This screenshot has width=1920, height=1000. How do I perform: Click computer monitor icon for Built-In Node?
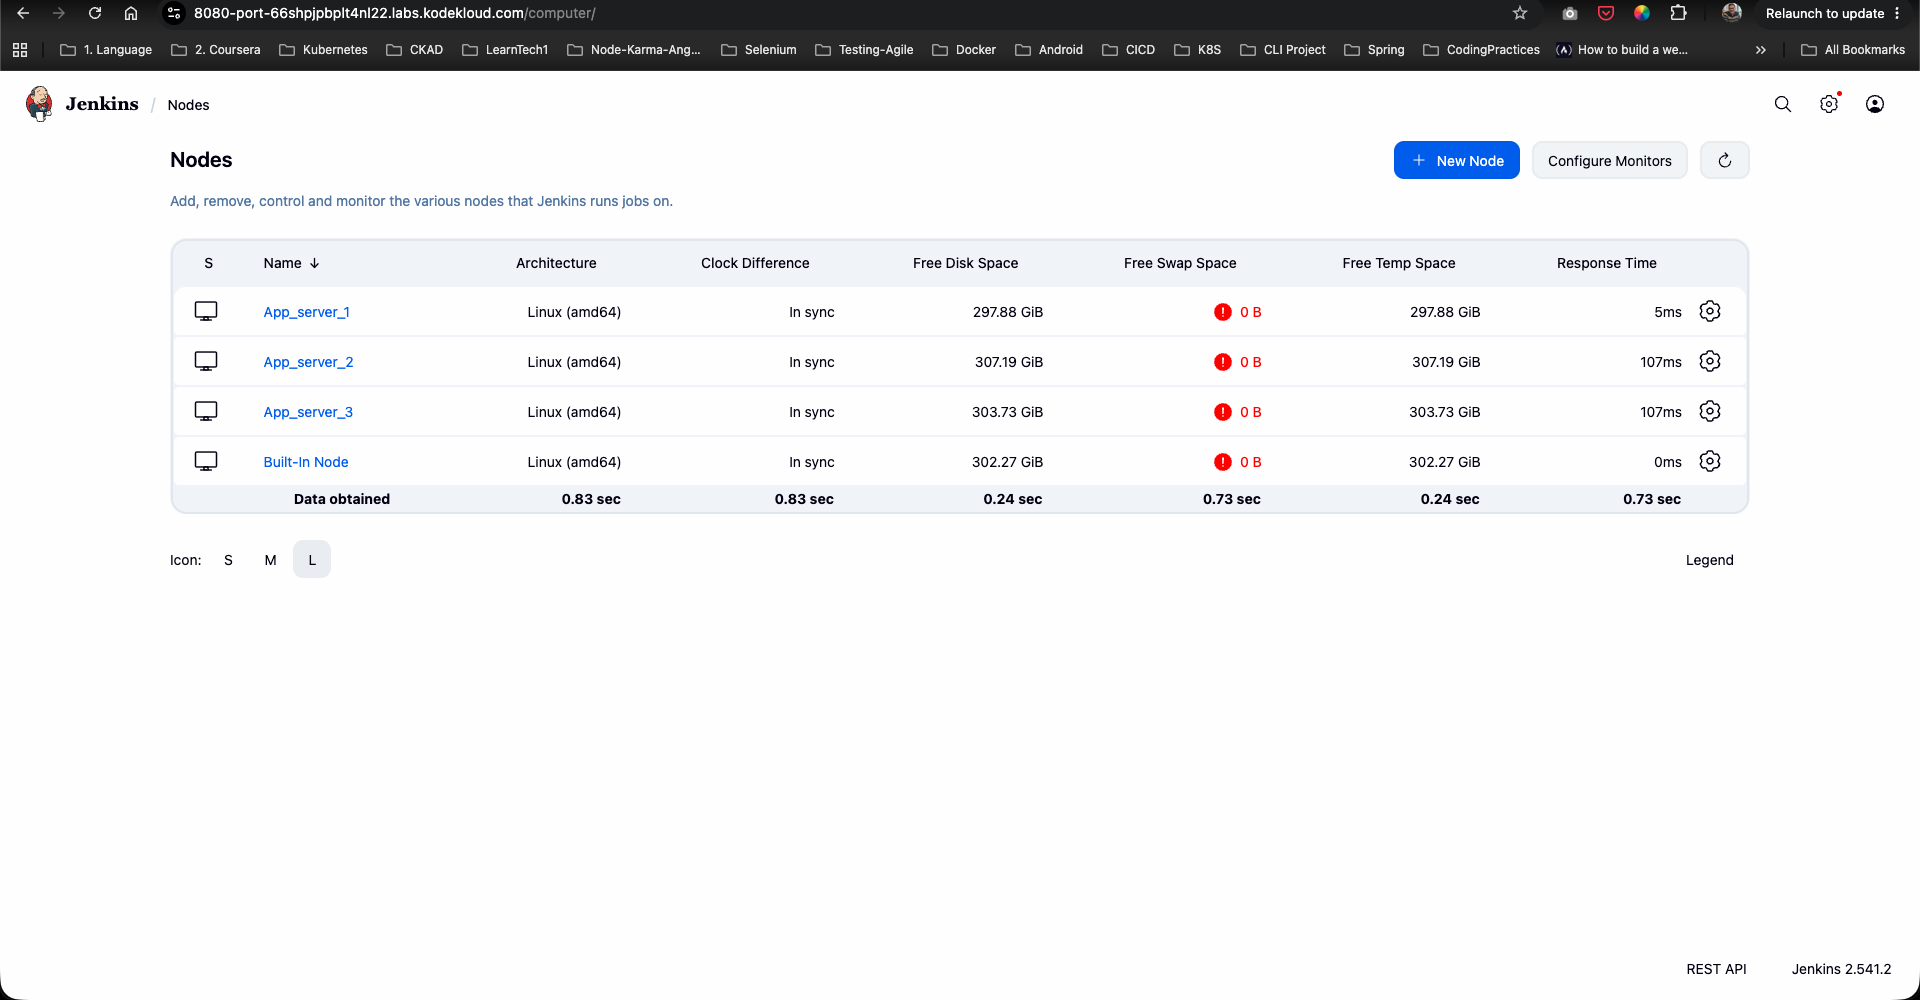(206, 461)
